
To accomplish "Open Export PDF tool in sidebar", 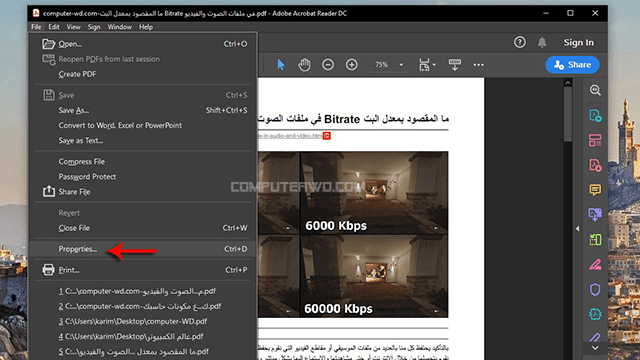I will point(595,116).
